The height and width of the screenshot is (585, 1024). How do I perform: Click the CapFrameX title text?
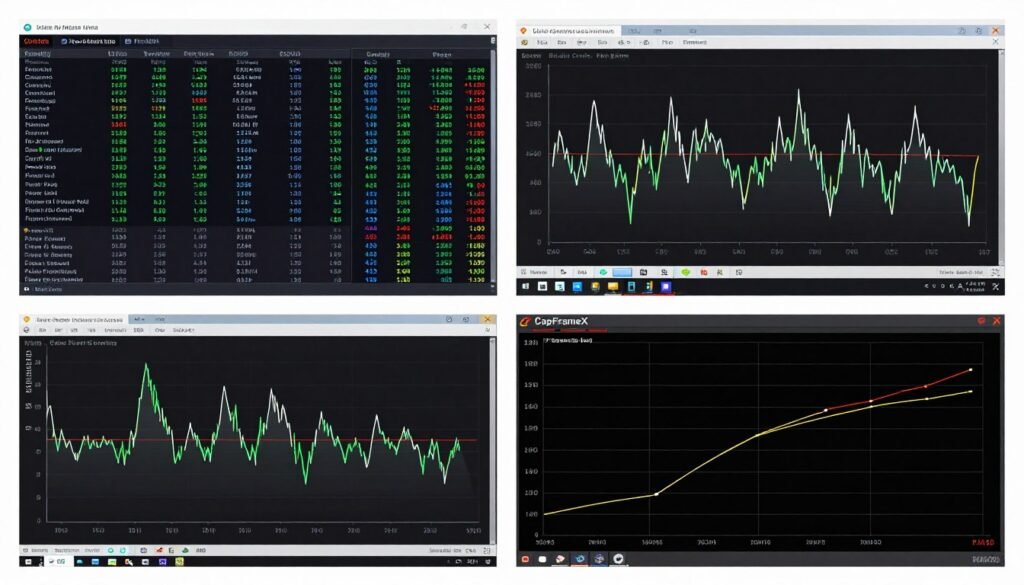561,321
